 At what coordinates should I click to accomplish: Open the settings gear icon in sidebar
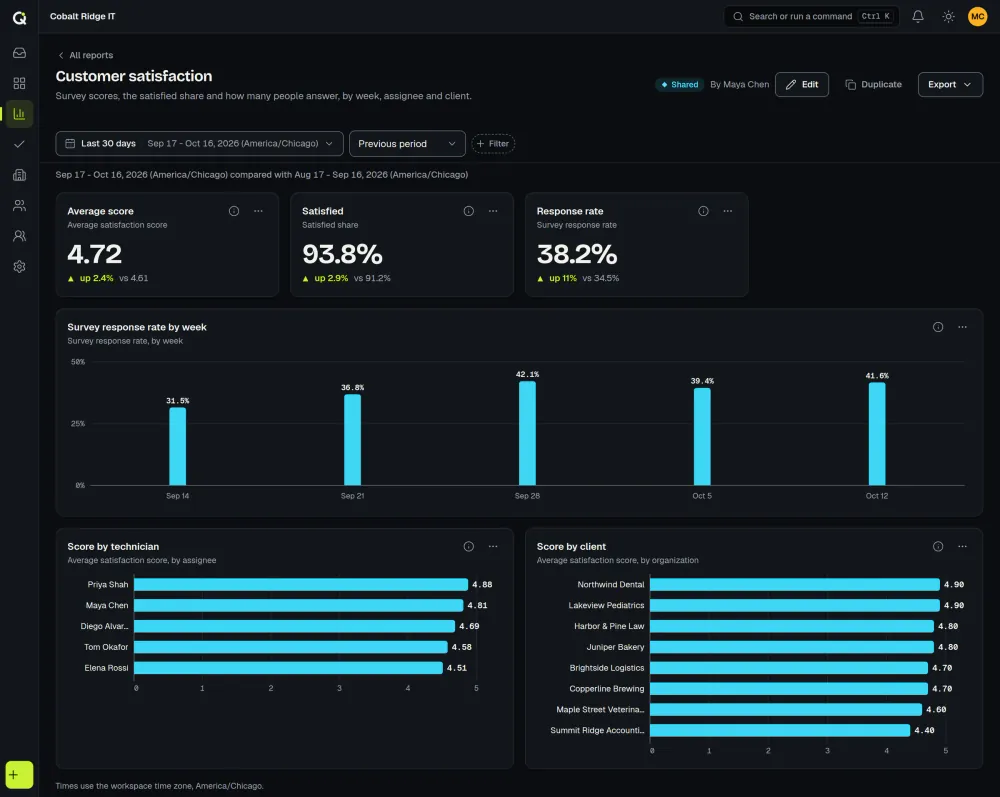pyautogui.click(x=19, y=267)
